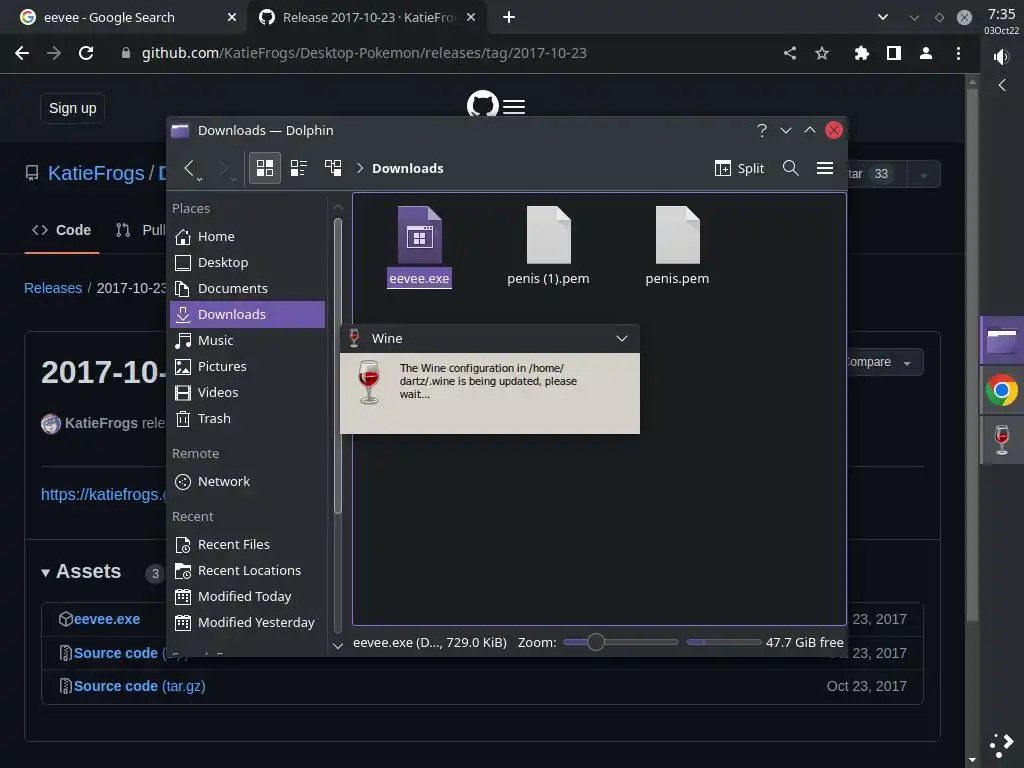This screenshot has height=768, width=1024.
Task: Click Places panel scrollbar
Action: pyautogui.click(x=338, y=366)
